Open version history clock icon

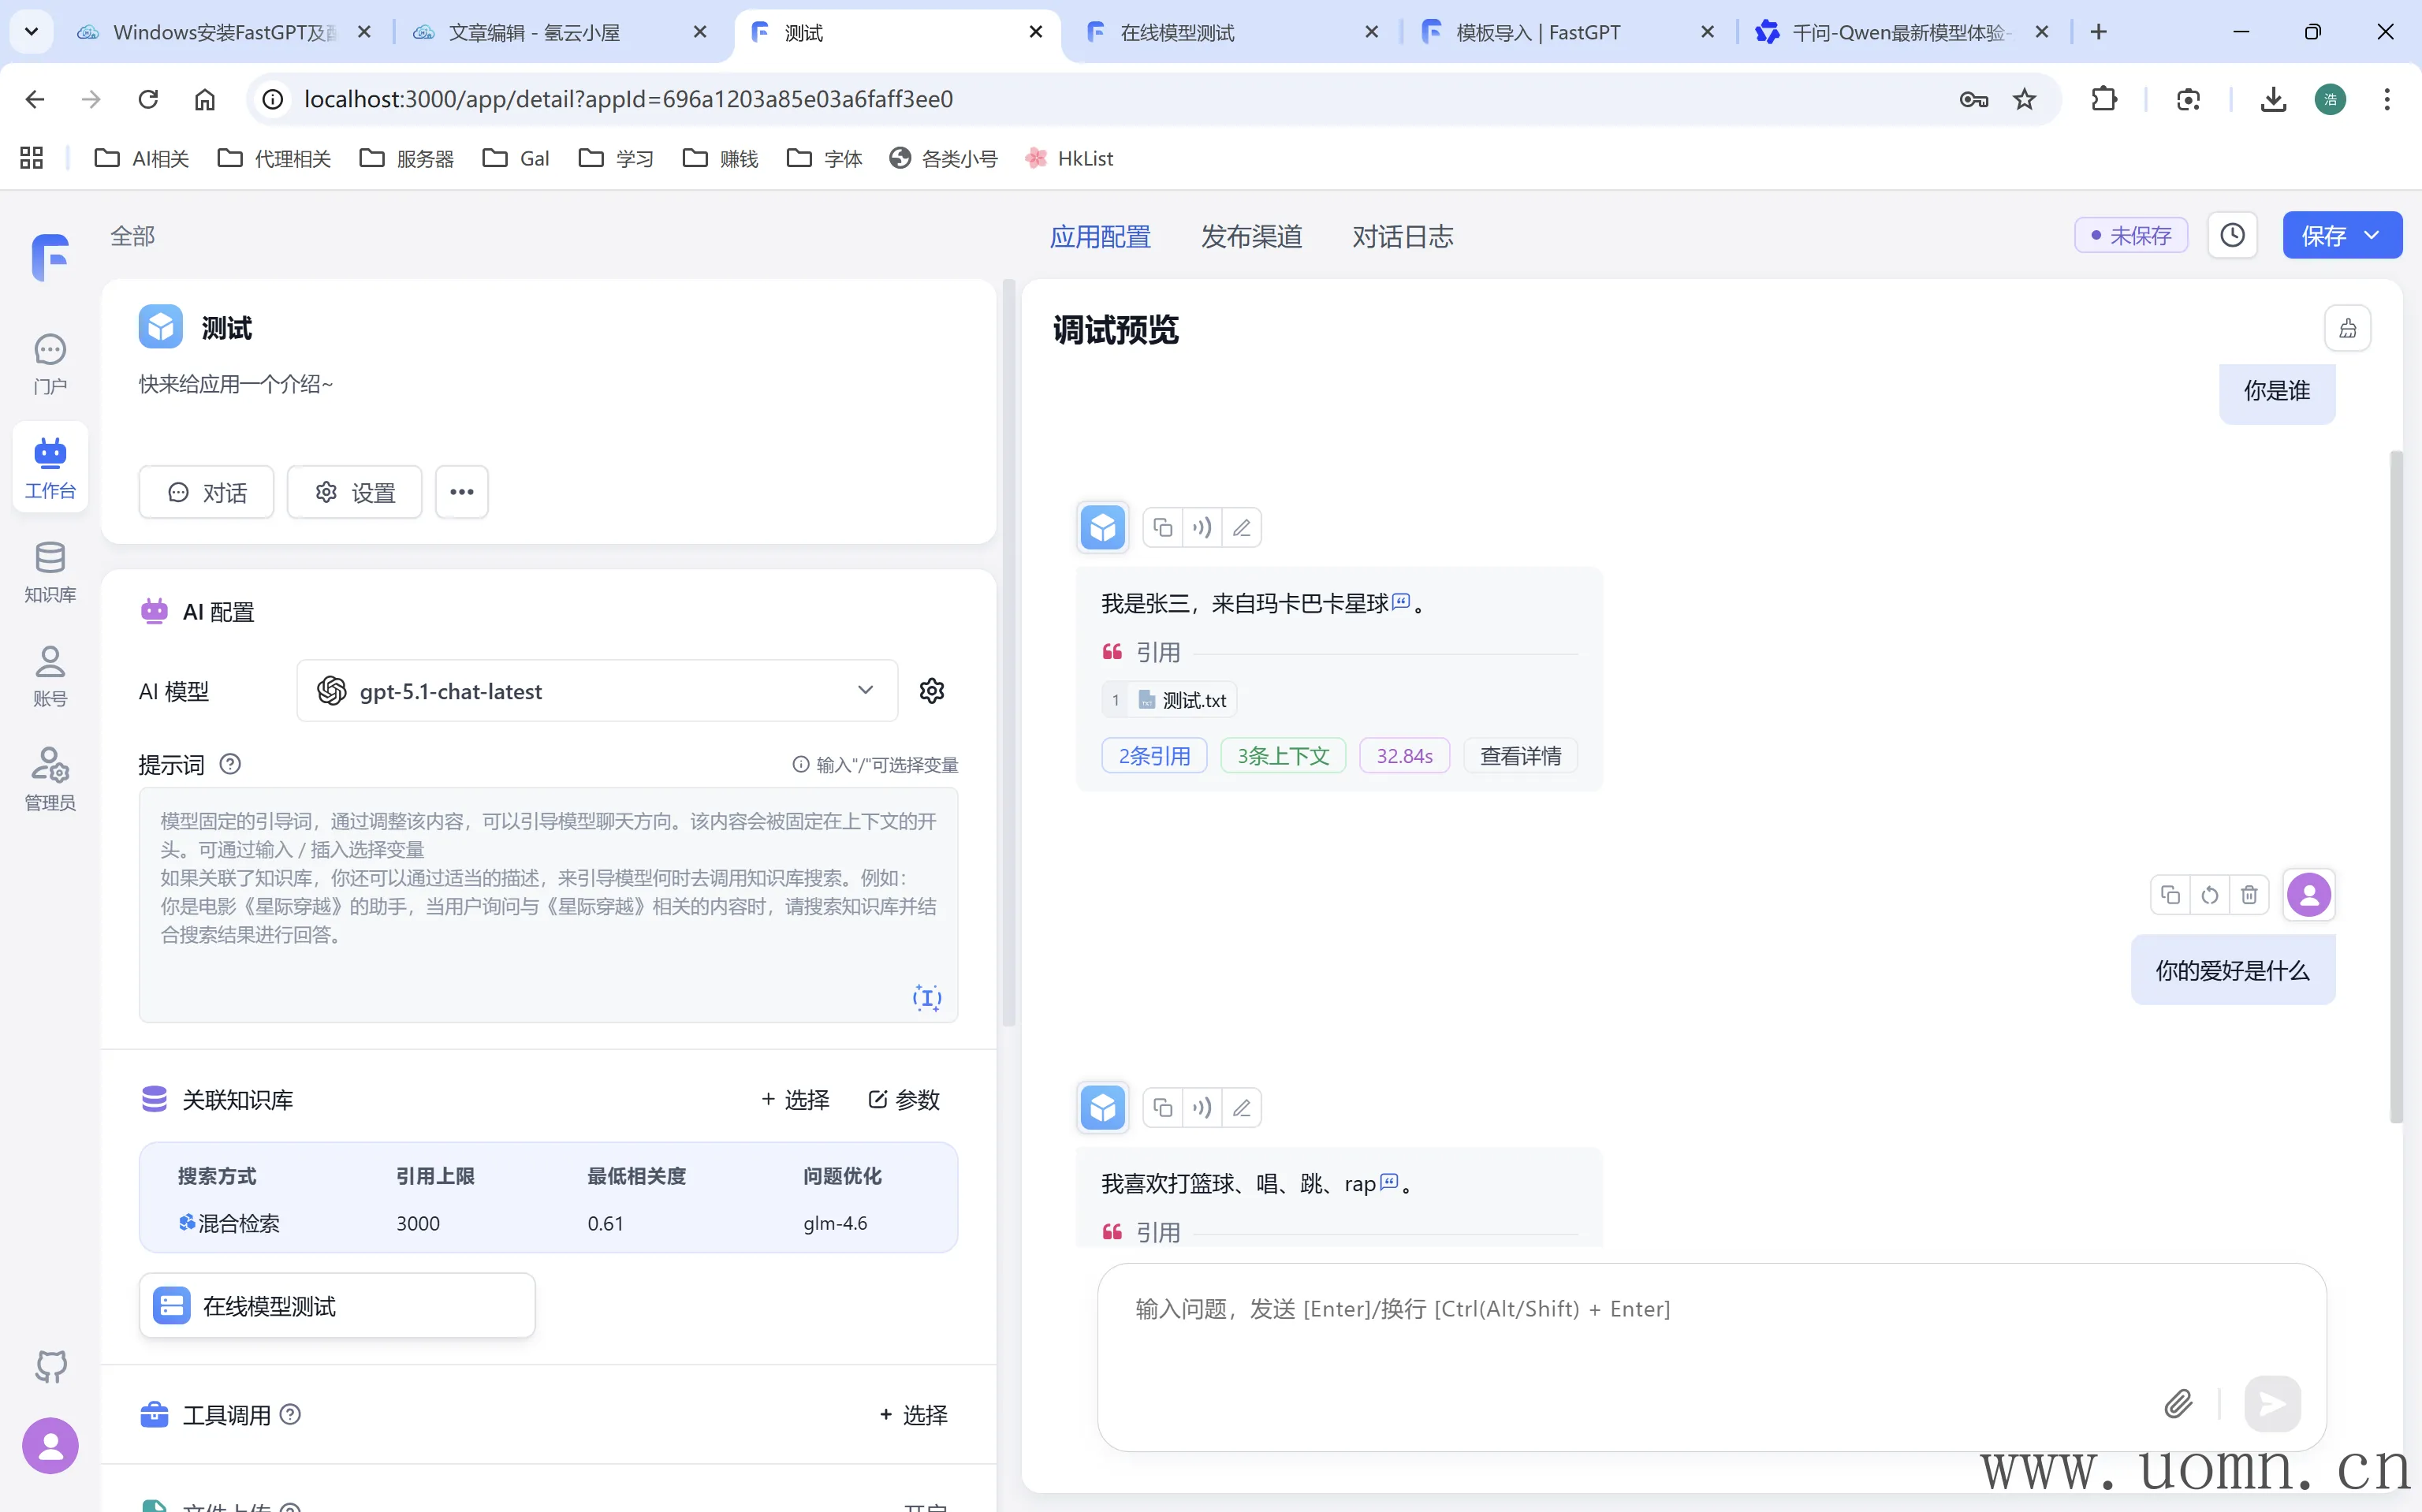click(2232, 236)
